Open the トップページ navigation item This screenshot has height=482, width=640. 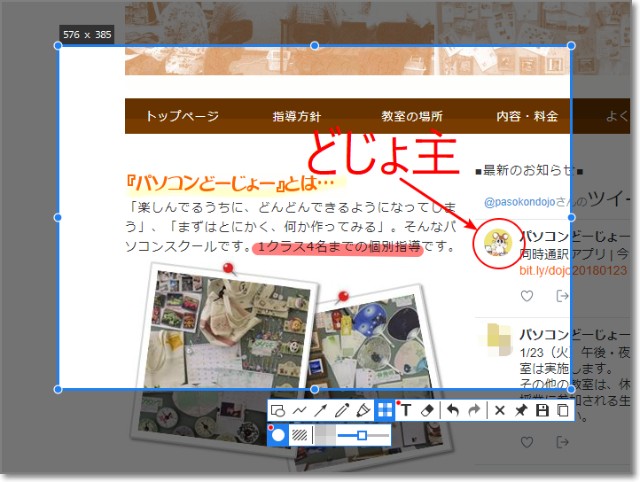click(182, 116)
